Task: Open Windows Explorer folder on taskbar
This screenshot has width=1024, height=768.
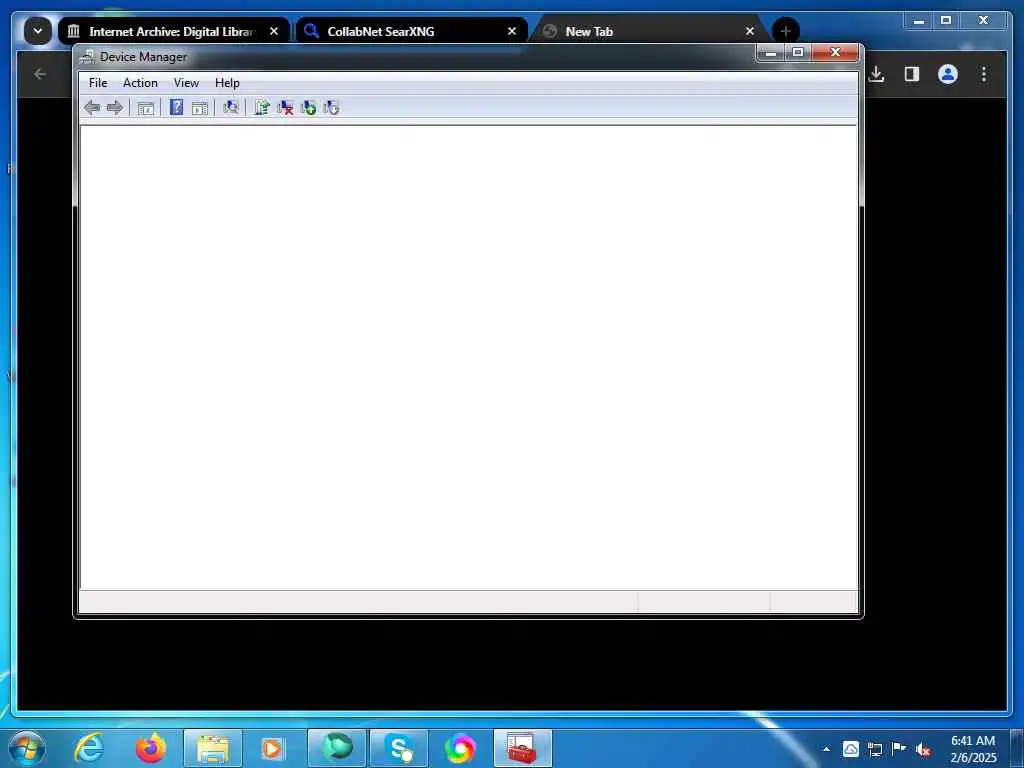Action: coord(213,748)
